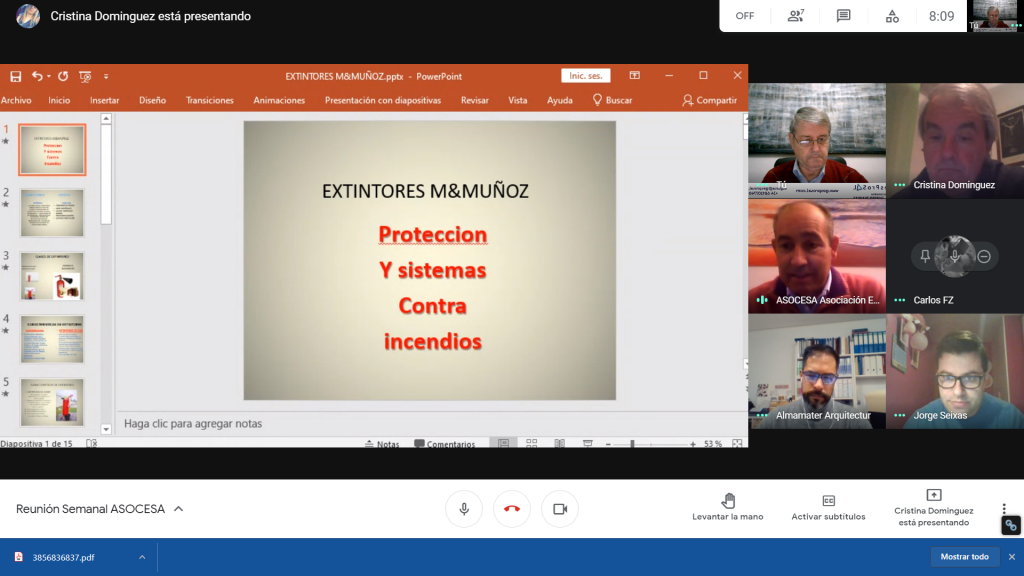Click the red hang up call button
The image size is (1024, 576).
click(512, 509)
